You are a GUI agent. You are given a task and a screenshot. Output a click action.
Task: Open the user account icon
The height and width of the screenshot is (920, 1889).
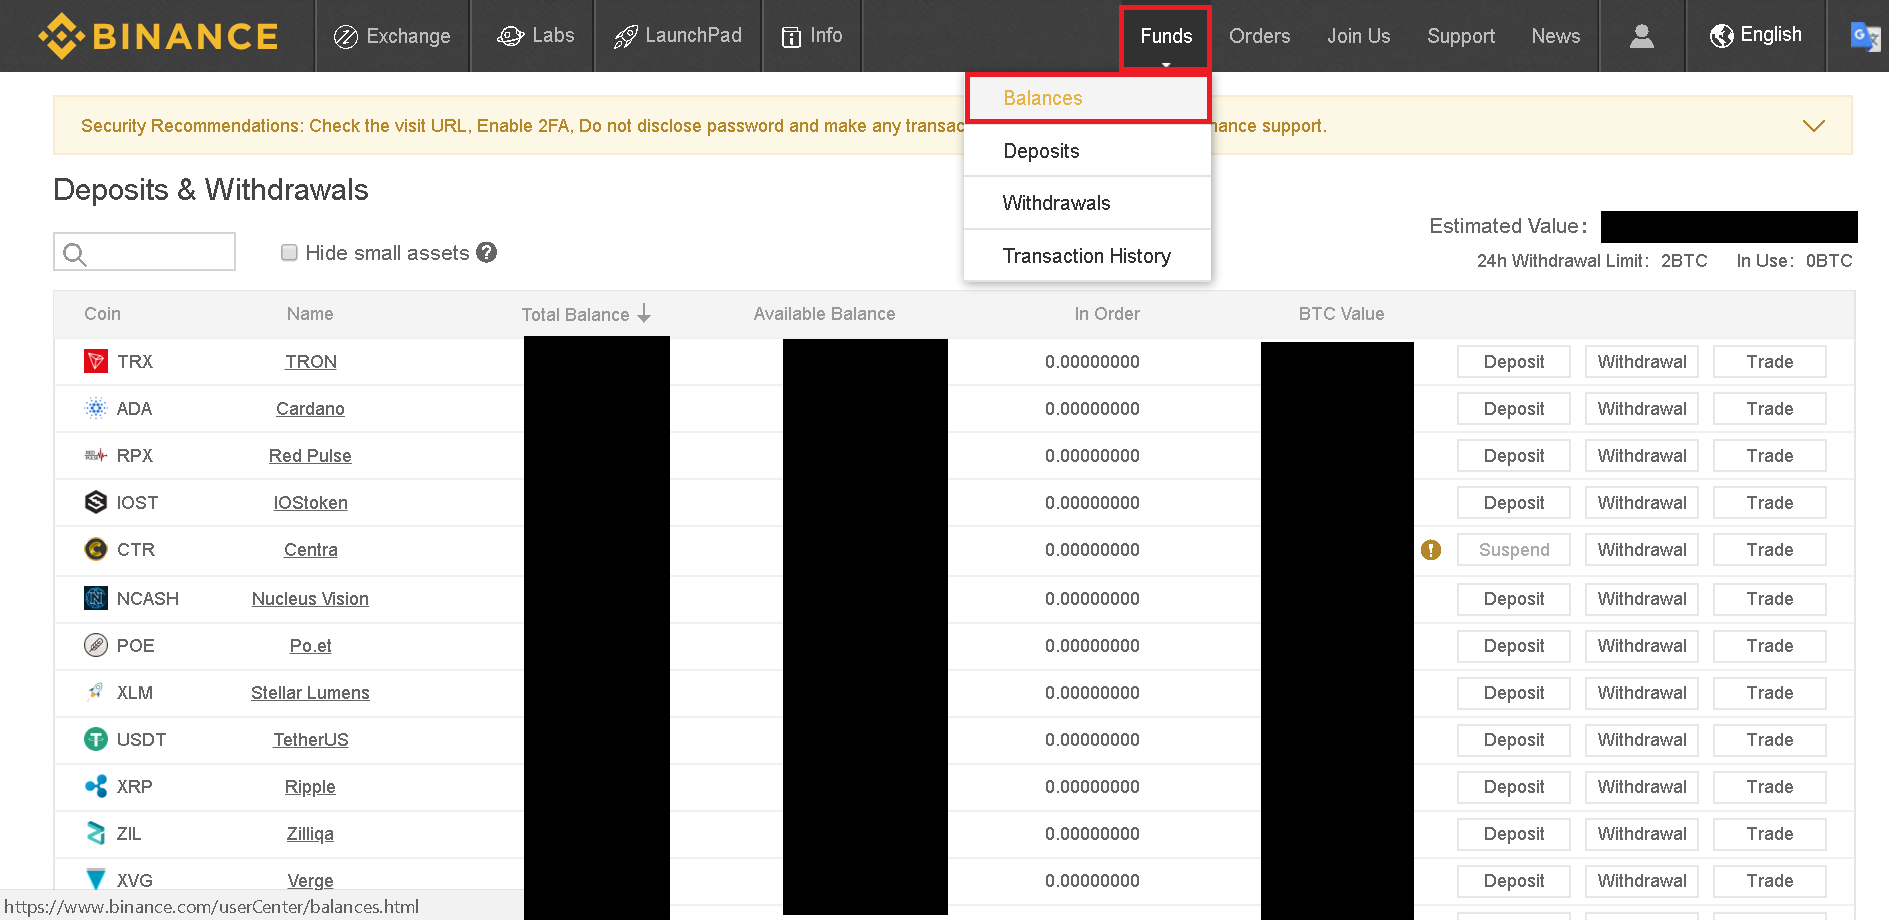(1642, 36)
